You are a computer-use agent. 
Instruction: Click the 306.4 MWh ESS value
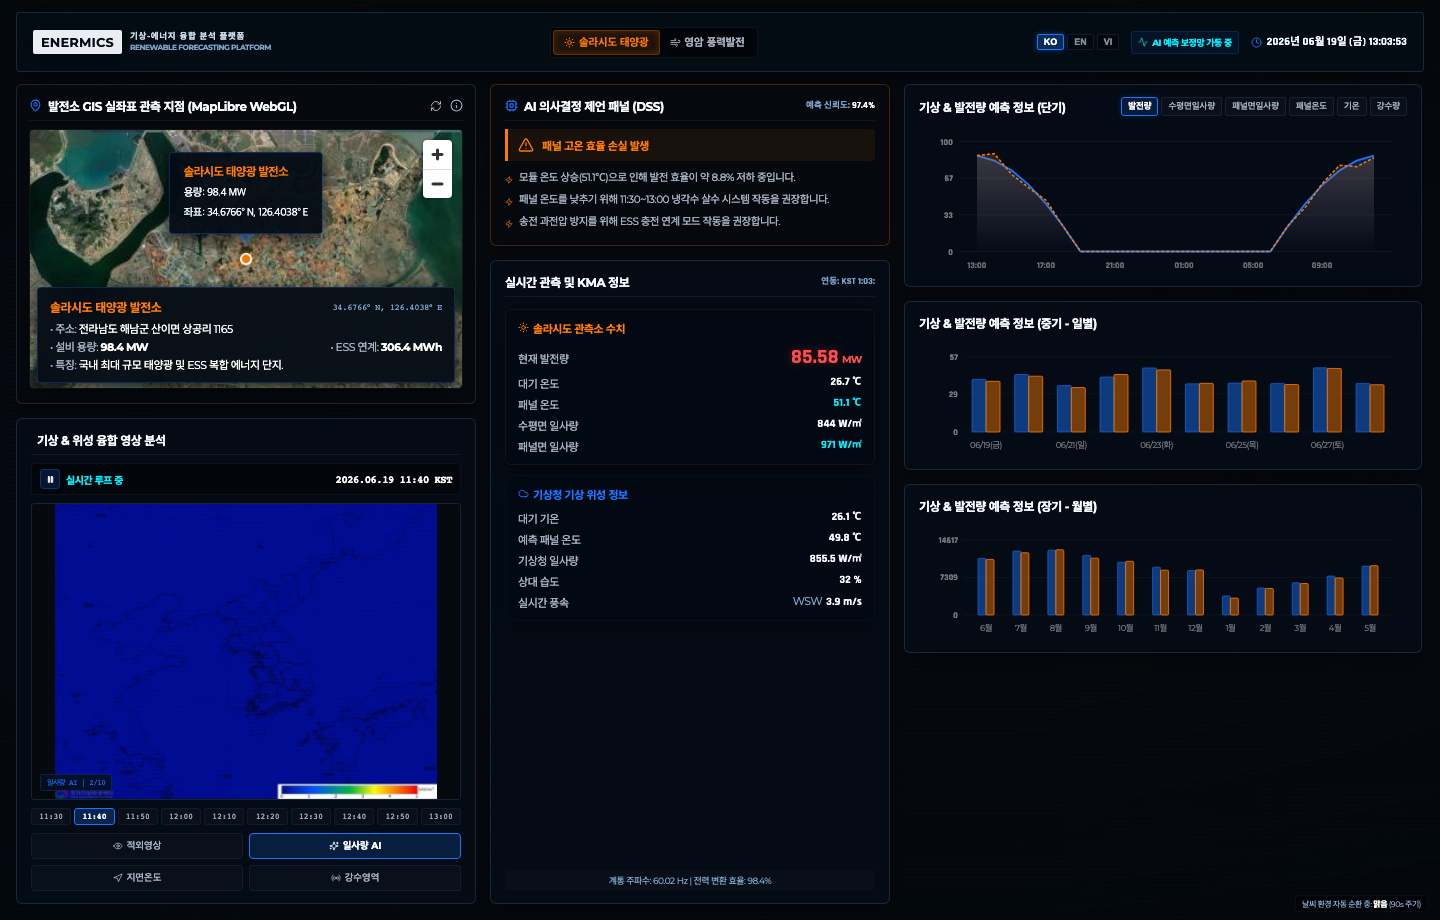point(411,347)
